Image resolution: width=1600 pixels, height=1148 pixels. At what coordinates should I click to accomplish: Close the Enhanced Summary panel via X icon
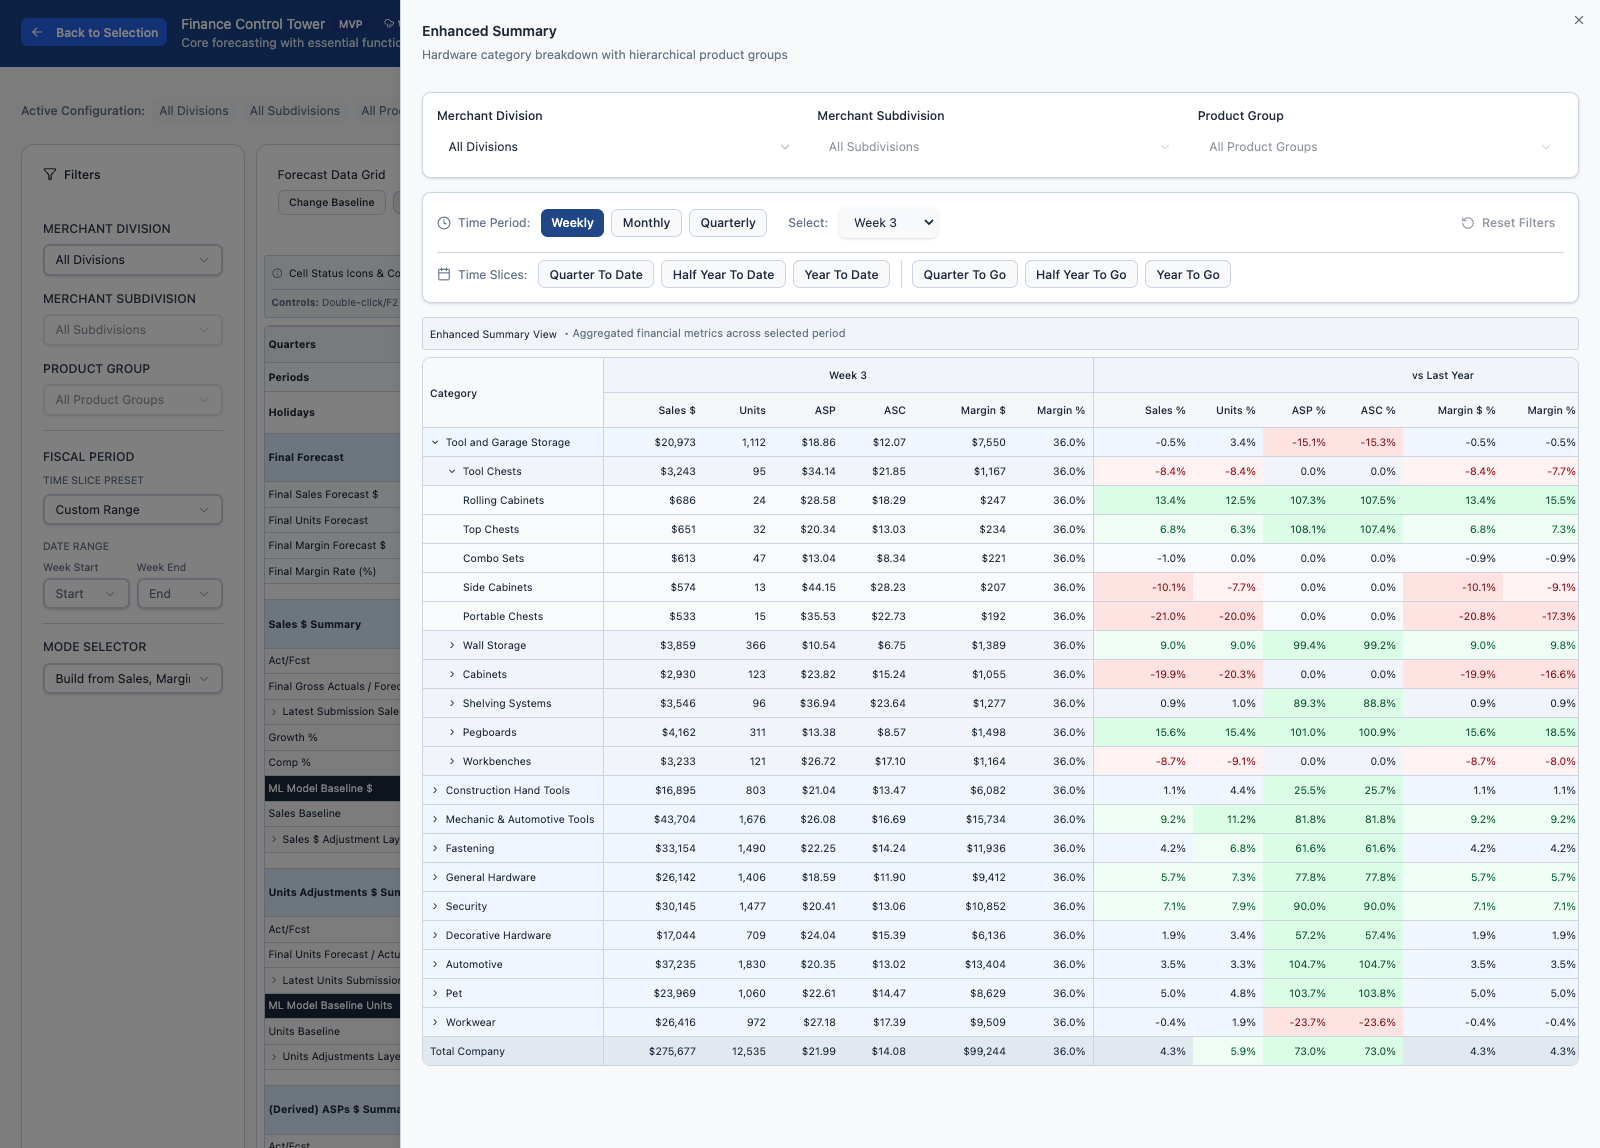(x=1578, y=19)
